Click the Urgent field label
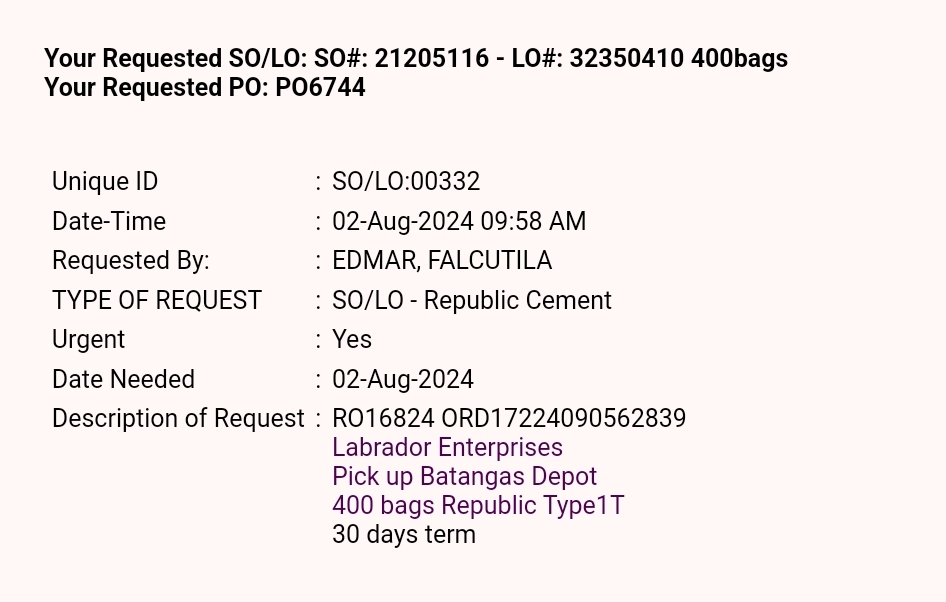The width and height of the screenshot is (946, 602). click(x=89, y=340)
